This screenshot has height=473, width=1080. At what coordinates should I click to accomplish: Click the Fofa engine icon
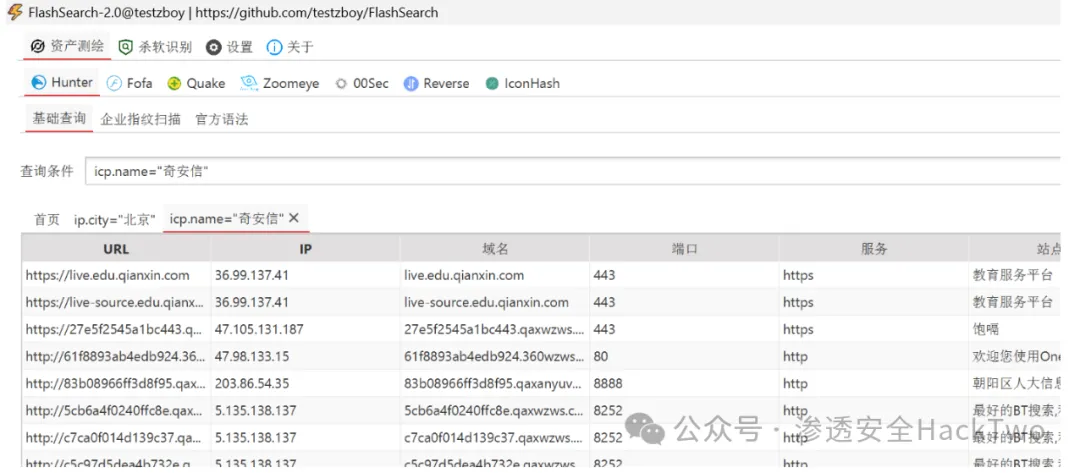coord(114,84)
